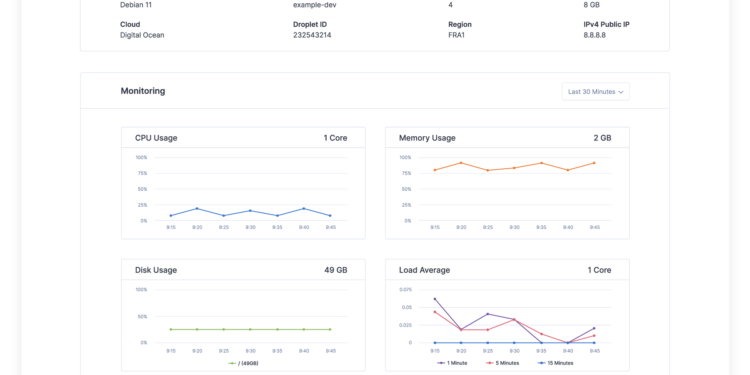The image size is (750, 375).
Task: Click the 15 Minutes load point at 9:25
Action: 488,342
